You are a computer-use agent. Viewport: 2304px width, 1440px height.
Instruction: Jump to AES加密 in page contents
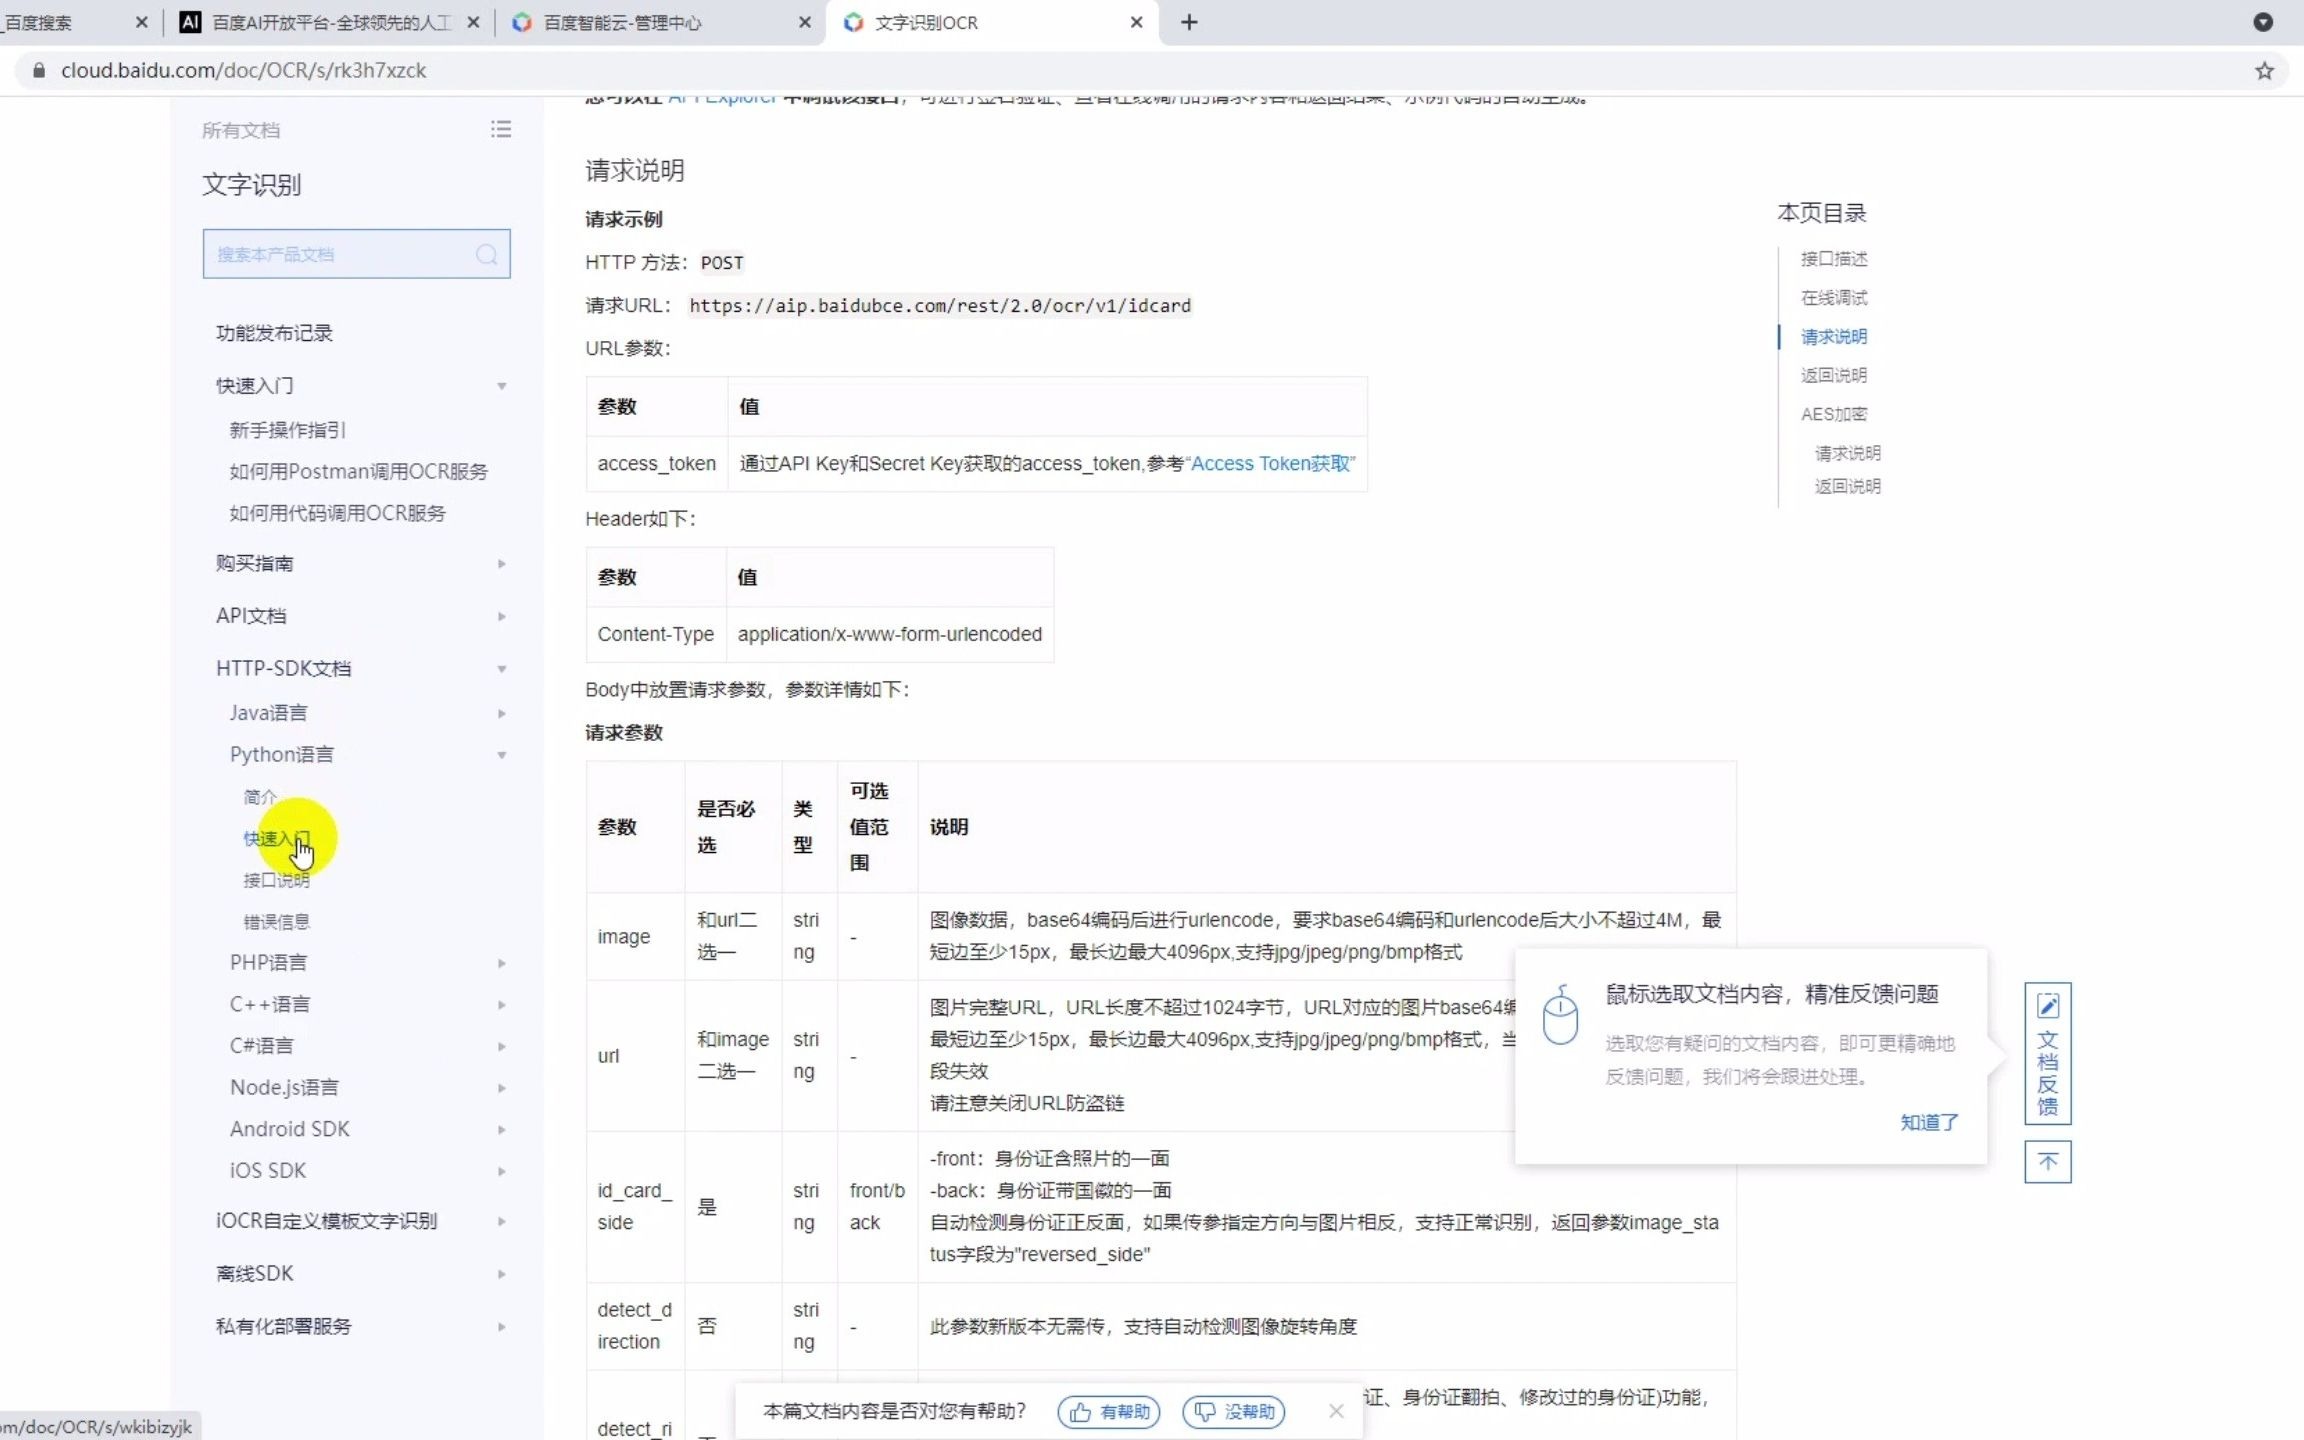[1833, 414]
